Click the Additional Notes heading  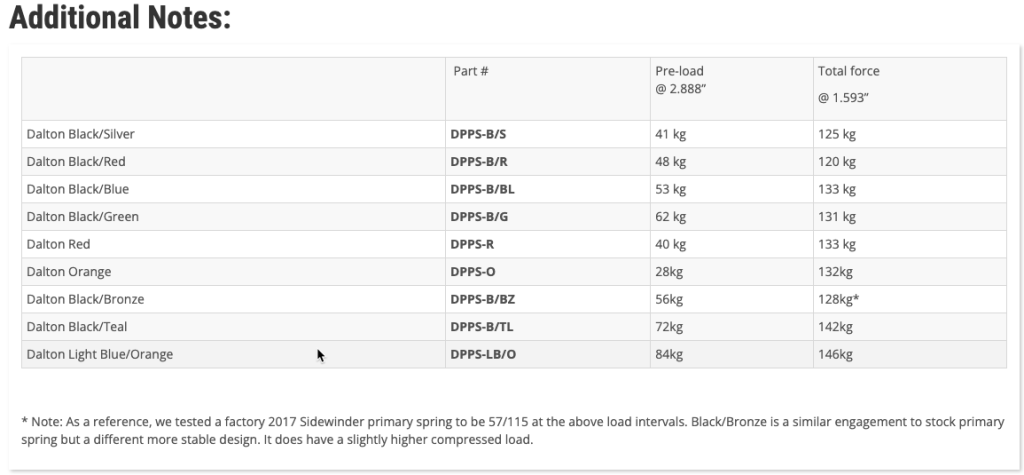pyautogui.click(x=119, y=17)
